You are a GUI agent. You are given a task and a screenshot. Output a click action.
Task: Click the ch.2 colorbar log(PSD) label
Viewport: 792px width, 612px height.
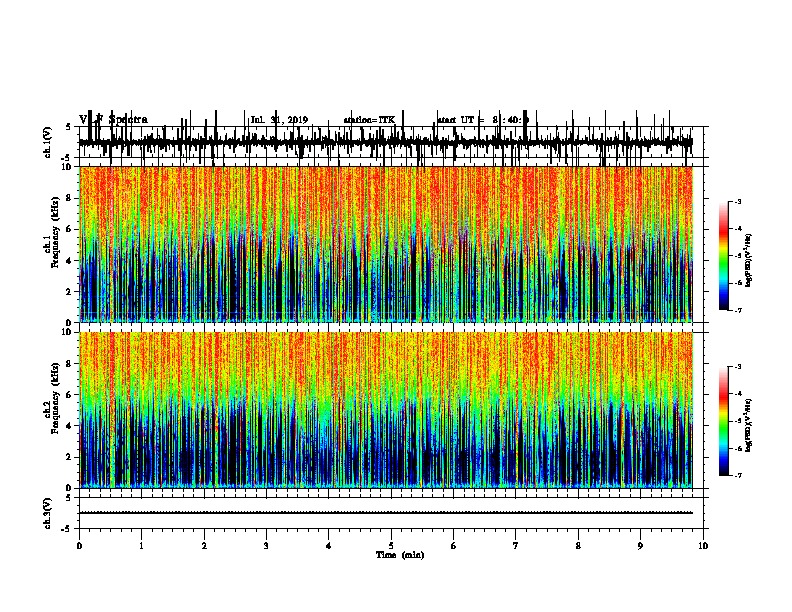pos(748,426)
